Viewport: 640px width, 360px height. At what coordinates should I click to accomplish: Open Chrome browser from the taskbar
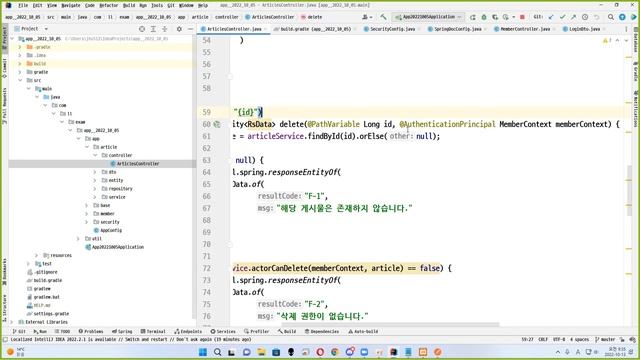335,352
